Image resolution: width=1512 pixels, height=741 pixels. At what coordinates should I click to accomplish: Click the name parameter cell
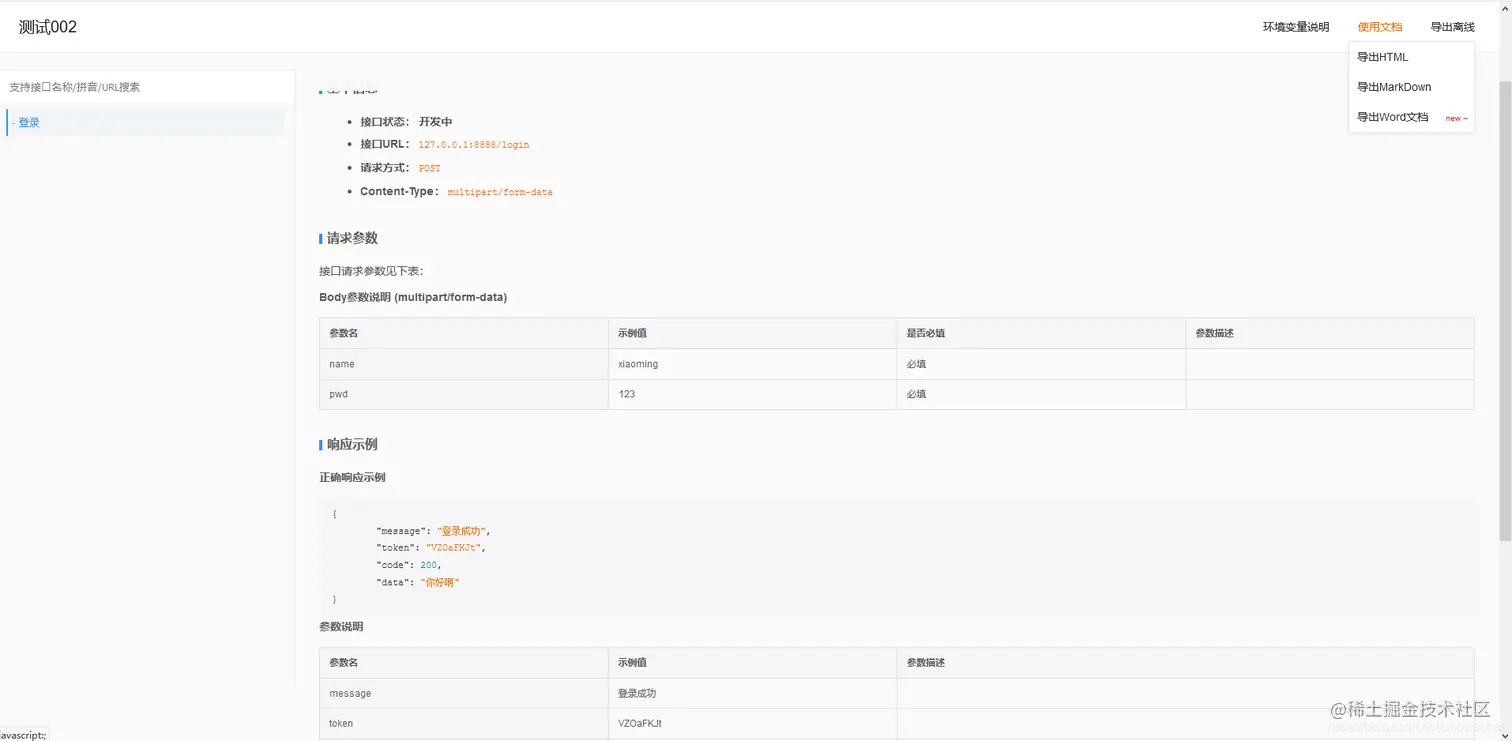point(464,364)
